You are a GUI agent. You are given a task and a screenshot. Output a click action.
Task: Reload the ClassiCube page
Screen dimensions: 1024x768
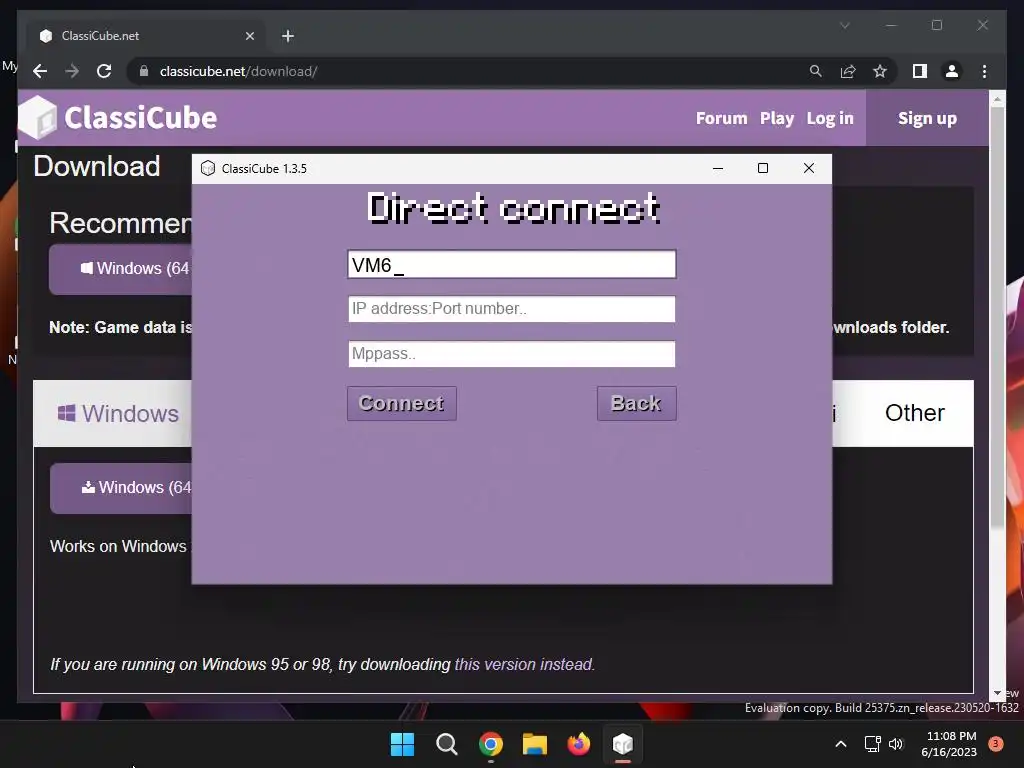pos(104,71)
